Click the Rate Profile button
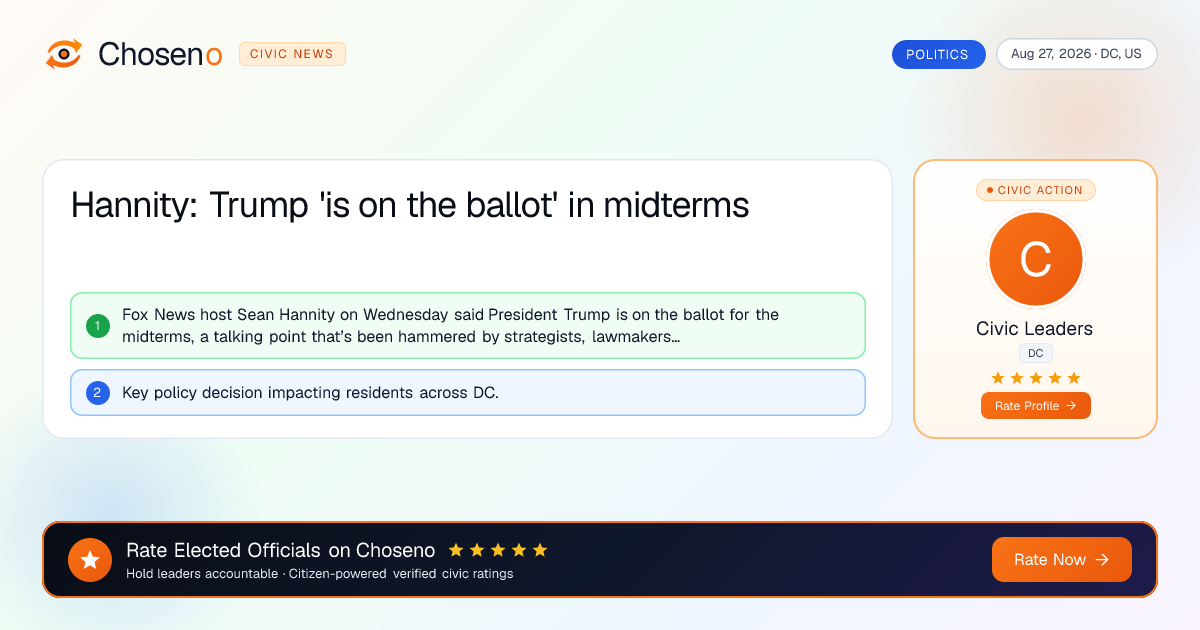This screenshot has height=630, width=1200. (x=1036, y=406)
